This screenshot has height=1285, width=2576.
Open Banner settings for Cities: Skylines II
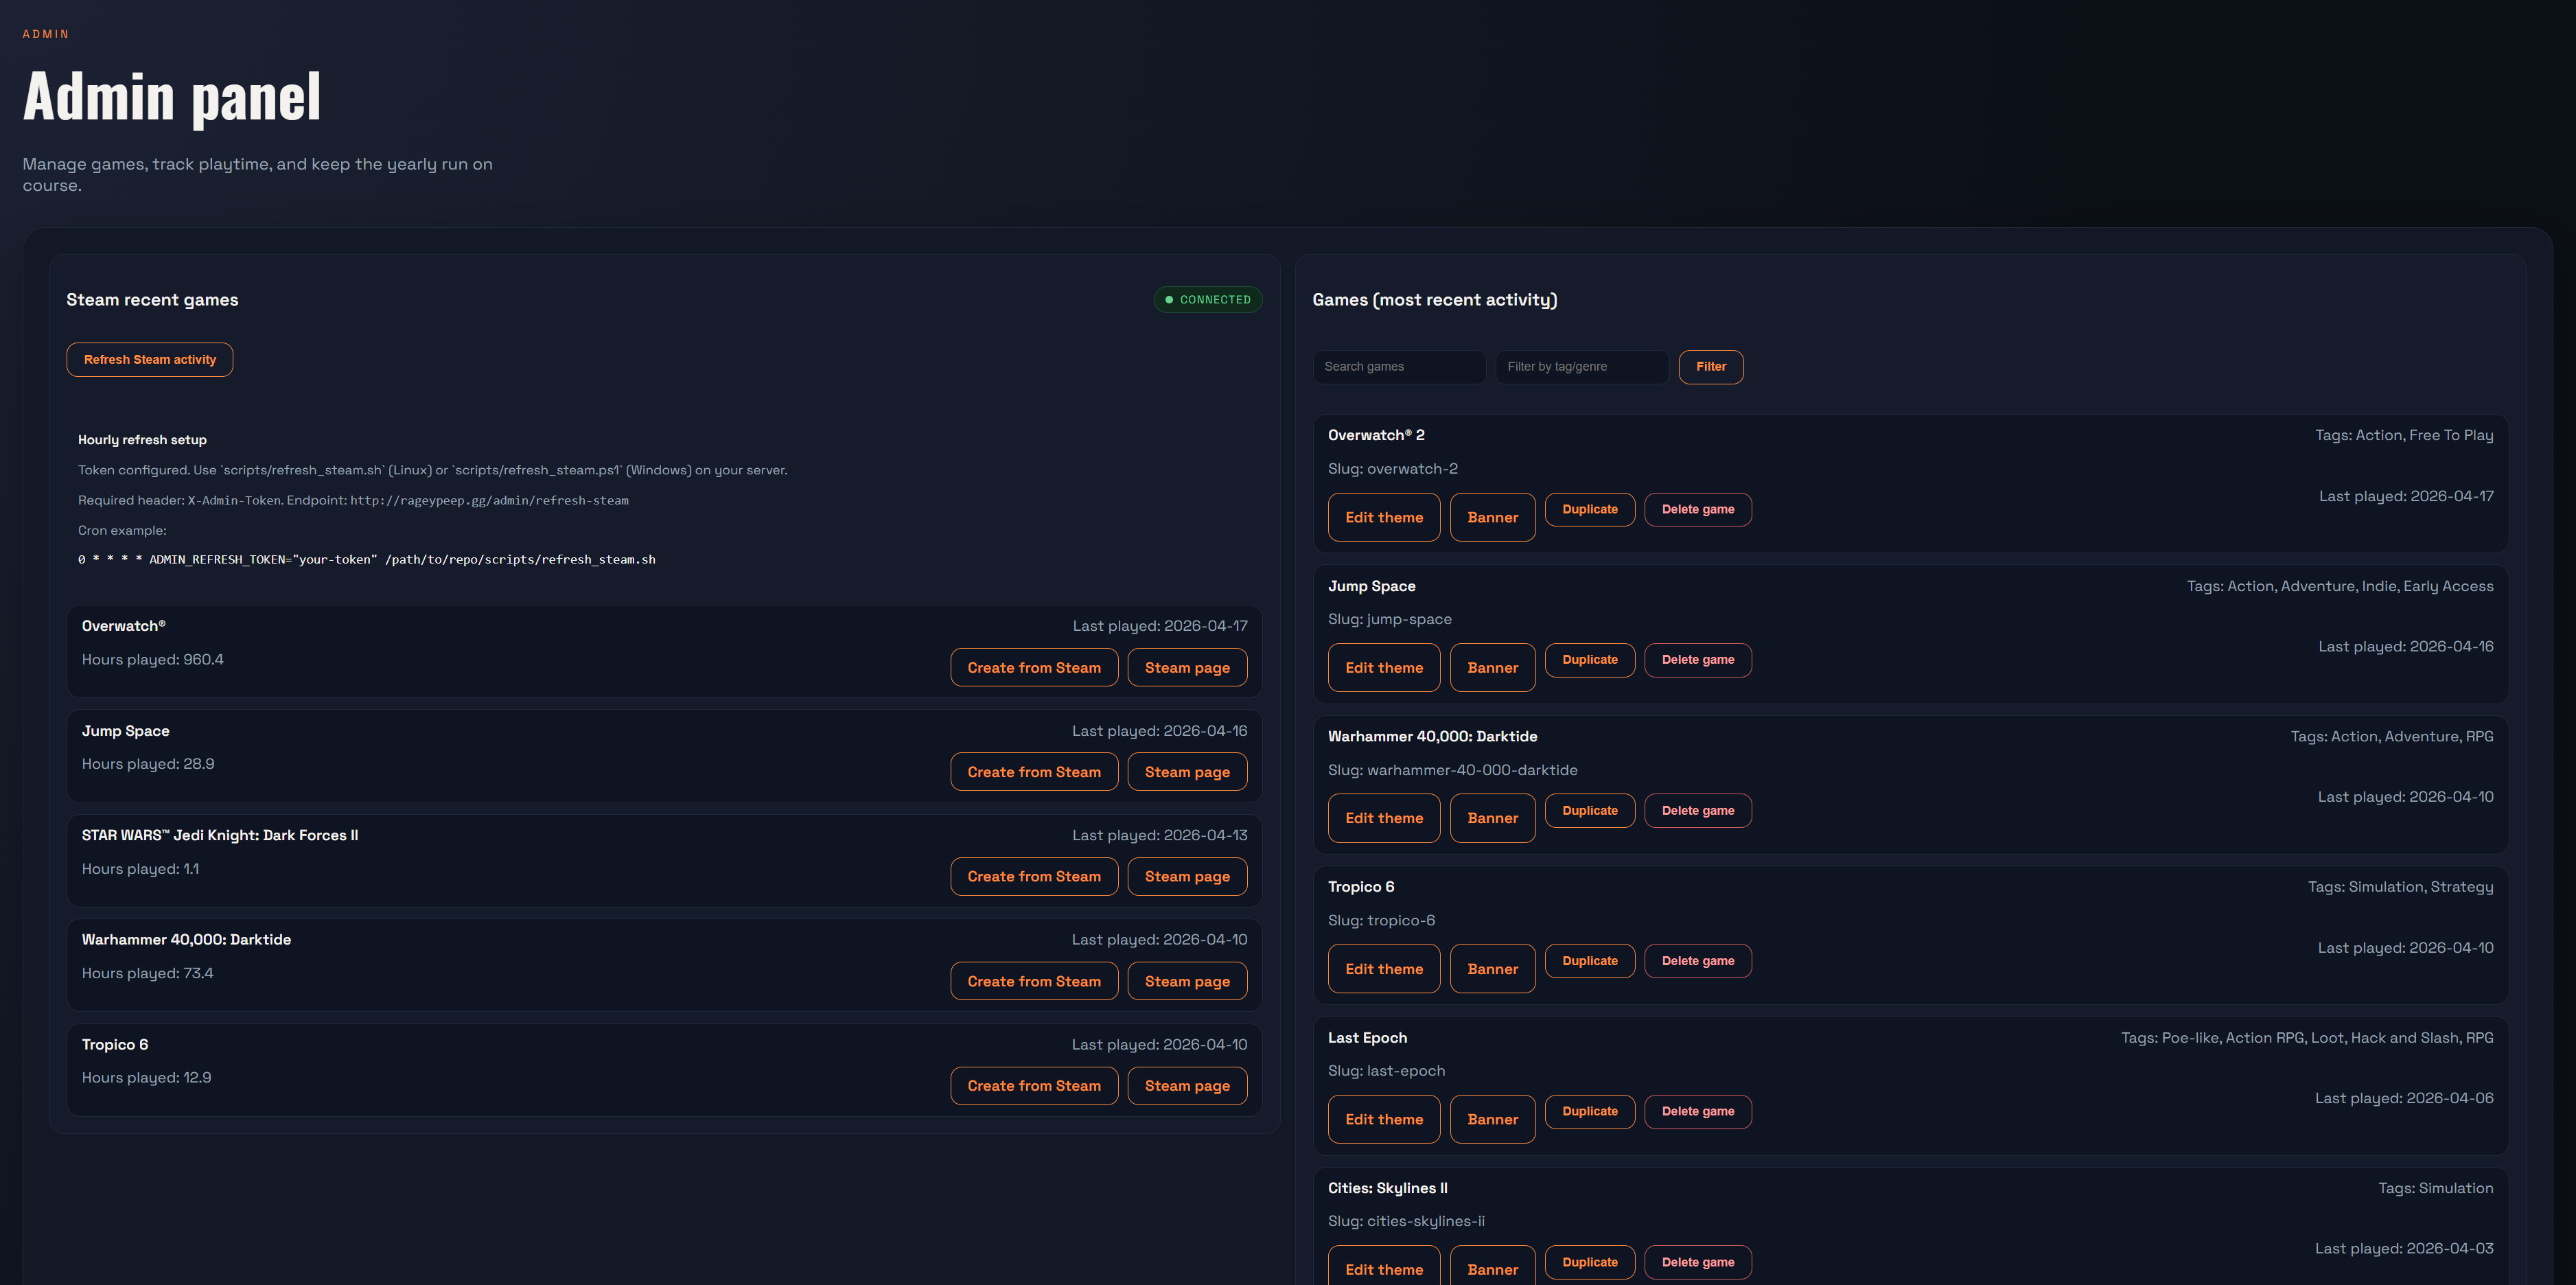coord(1492,1268)
